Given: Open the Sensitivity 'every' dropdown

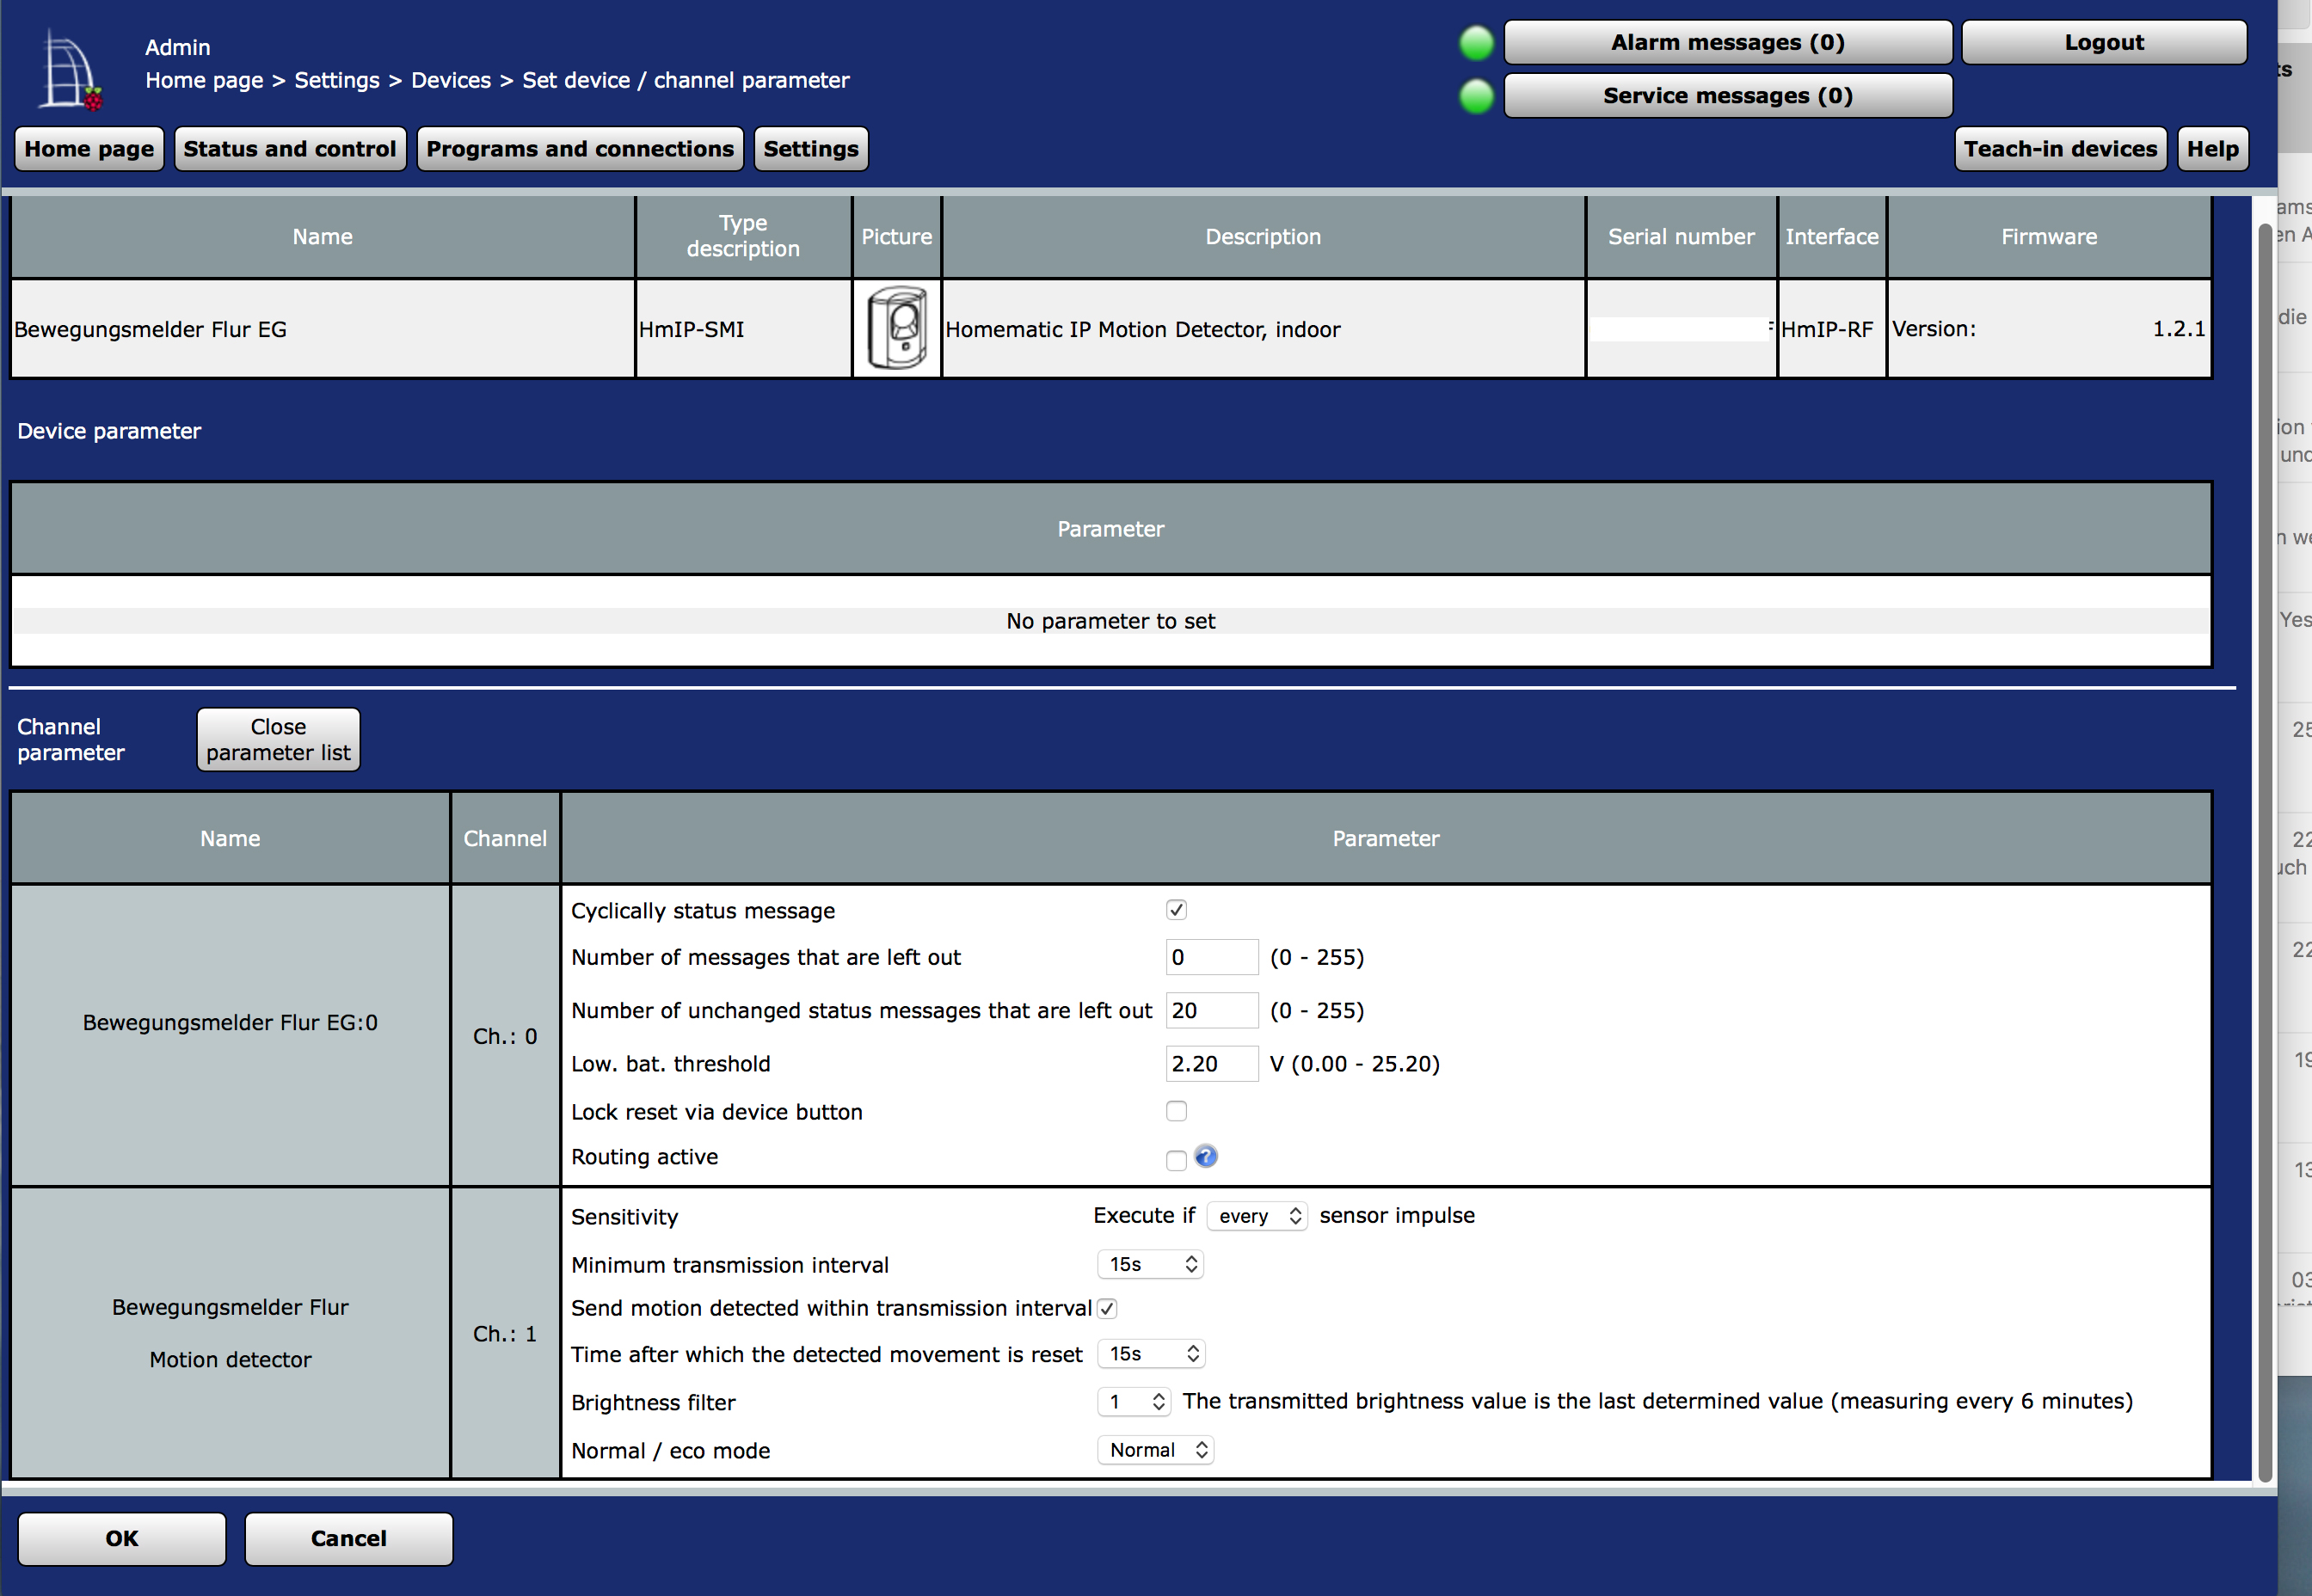Looking at the screenshot, I should pos(1257,1216).
